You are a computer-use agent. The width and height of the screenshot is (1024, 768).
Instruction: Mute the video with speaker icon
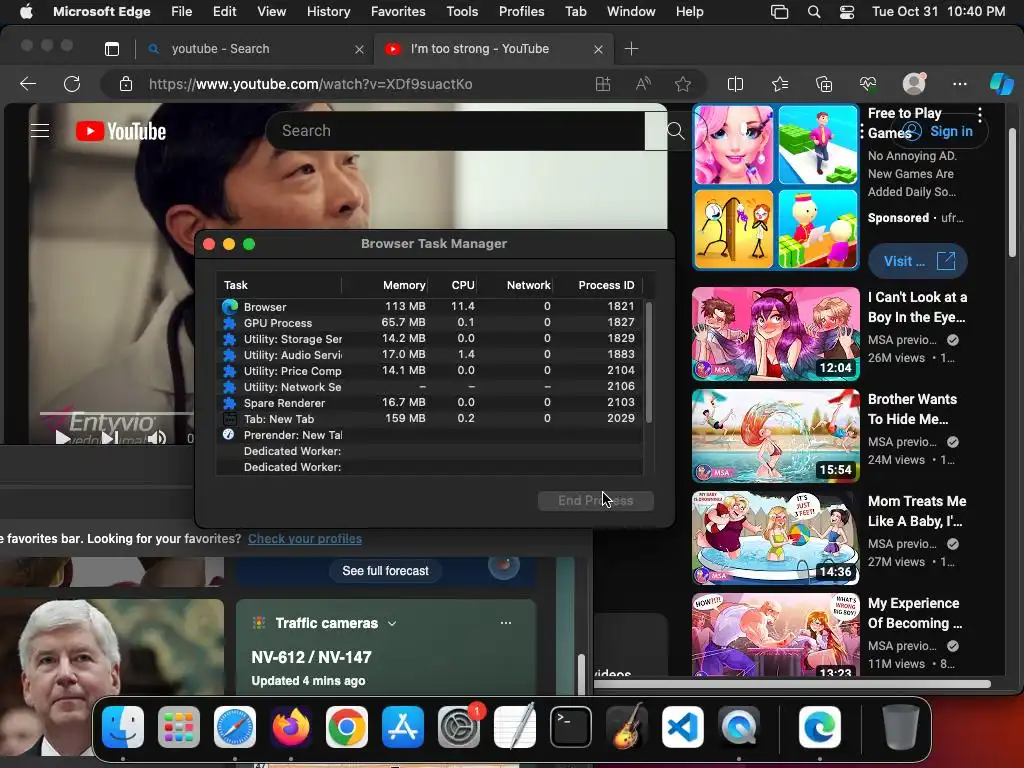click(157, 438)
